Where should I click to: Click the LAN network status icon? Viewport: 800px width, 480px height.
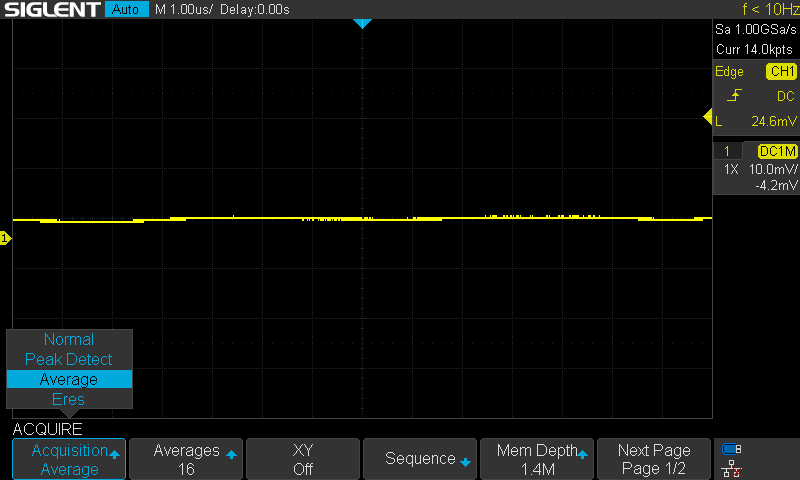[x=732, y=468]
